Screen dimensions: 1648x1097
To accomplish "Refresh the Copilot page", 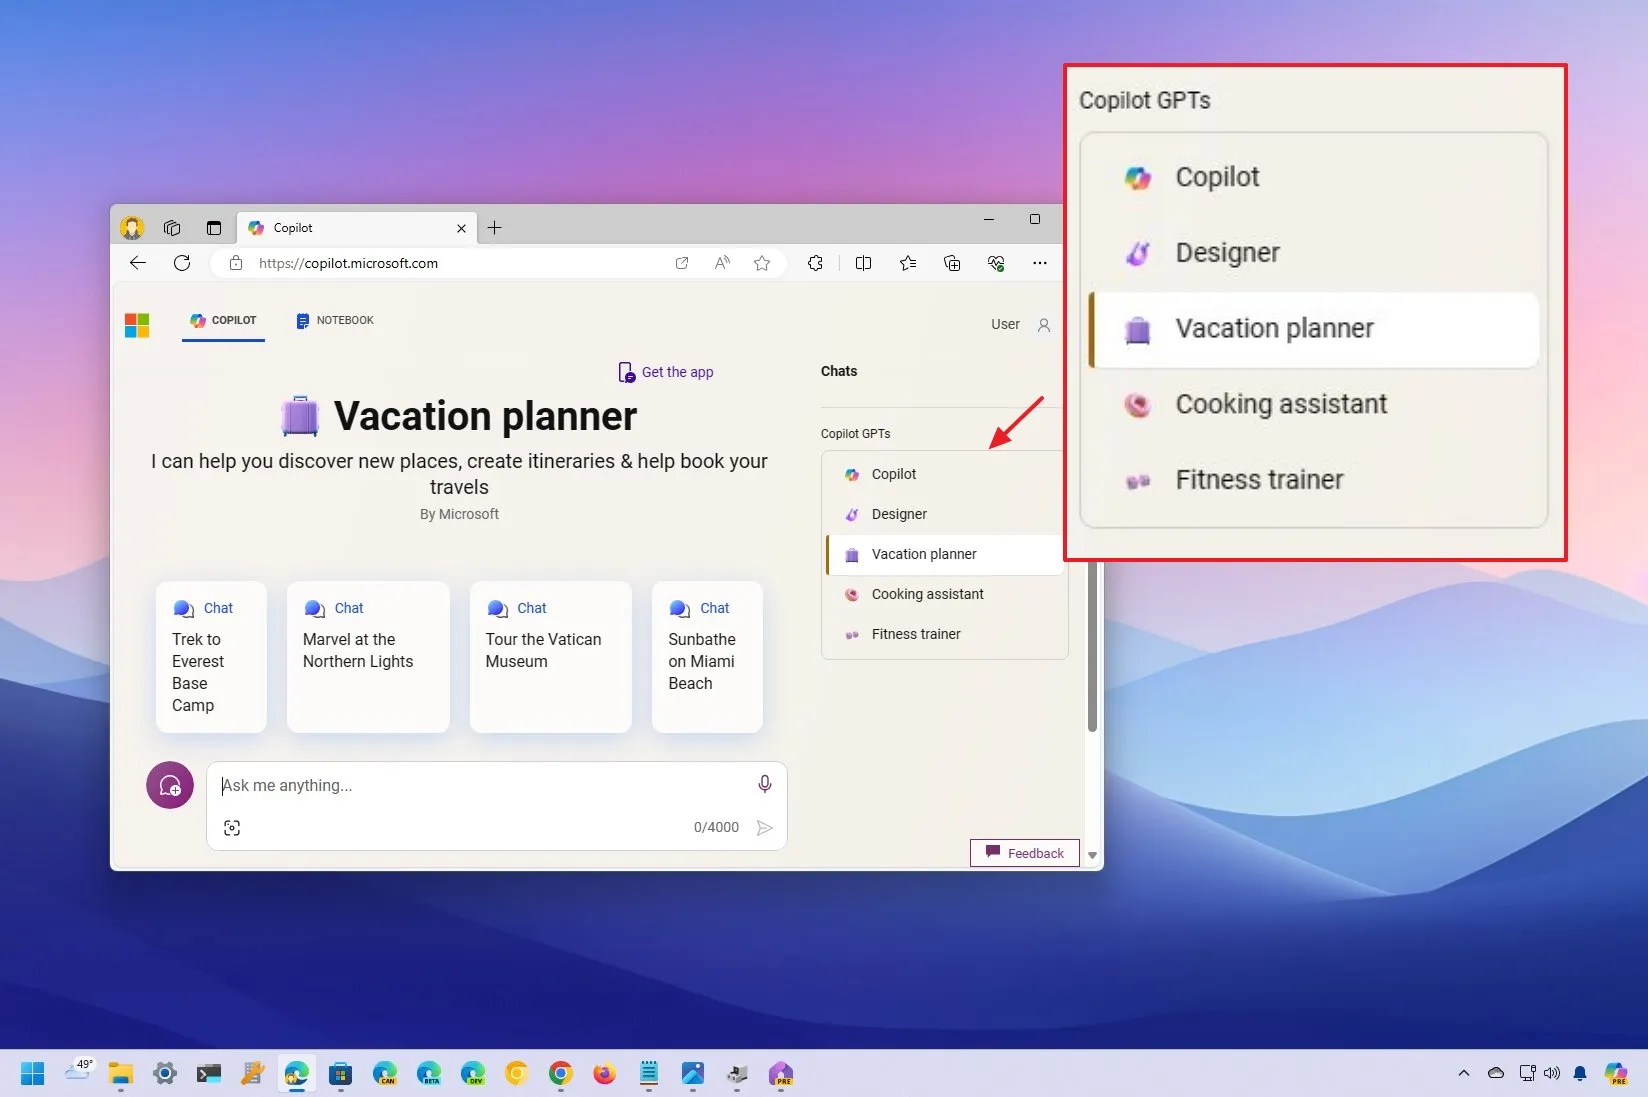I will [x=182, y=263].
